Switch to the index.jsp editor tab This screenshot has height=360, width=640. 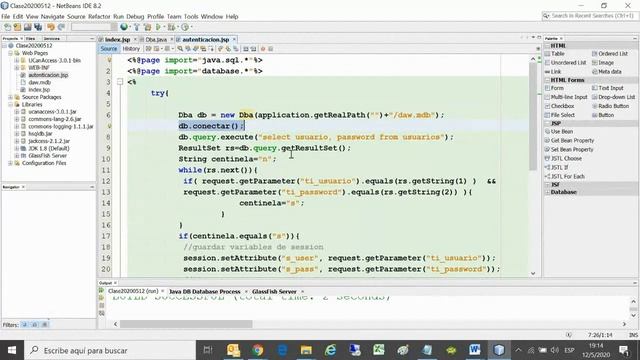tap(117, 40)
